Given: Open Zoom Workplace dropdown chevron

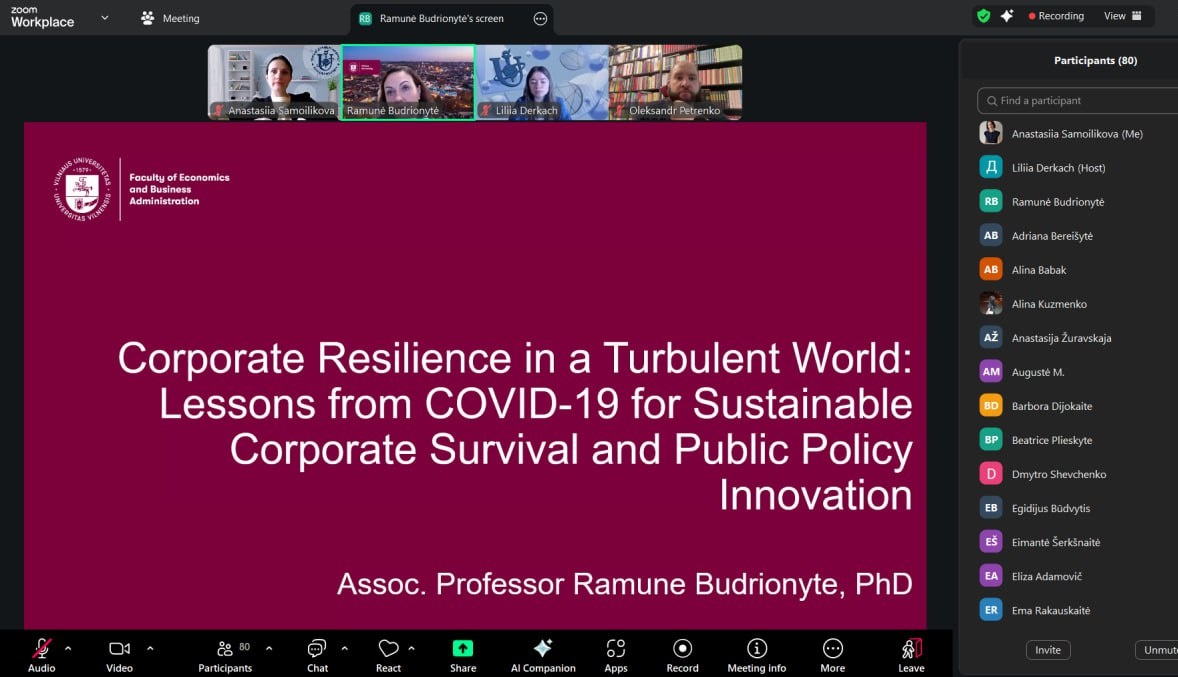Looking at the screenshot, I should (x=105, y=17).
